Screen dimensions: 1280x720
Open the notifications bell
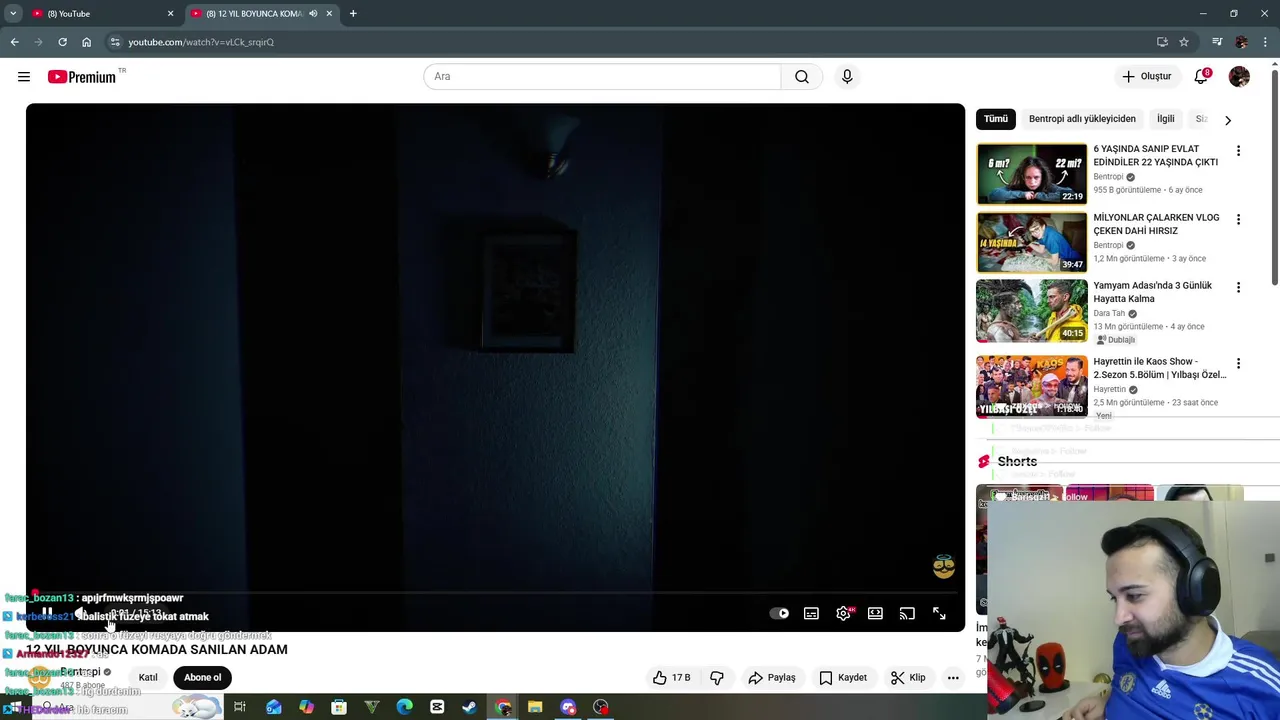[1202, 77]
